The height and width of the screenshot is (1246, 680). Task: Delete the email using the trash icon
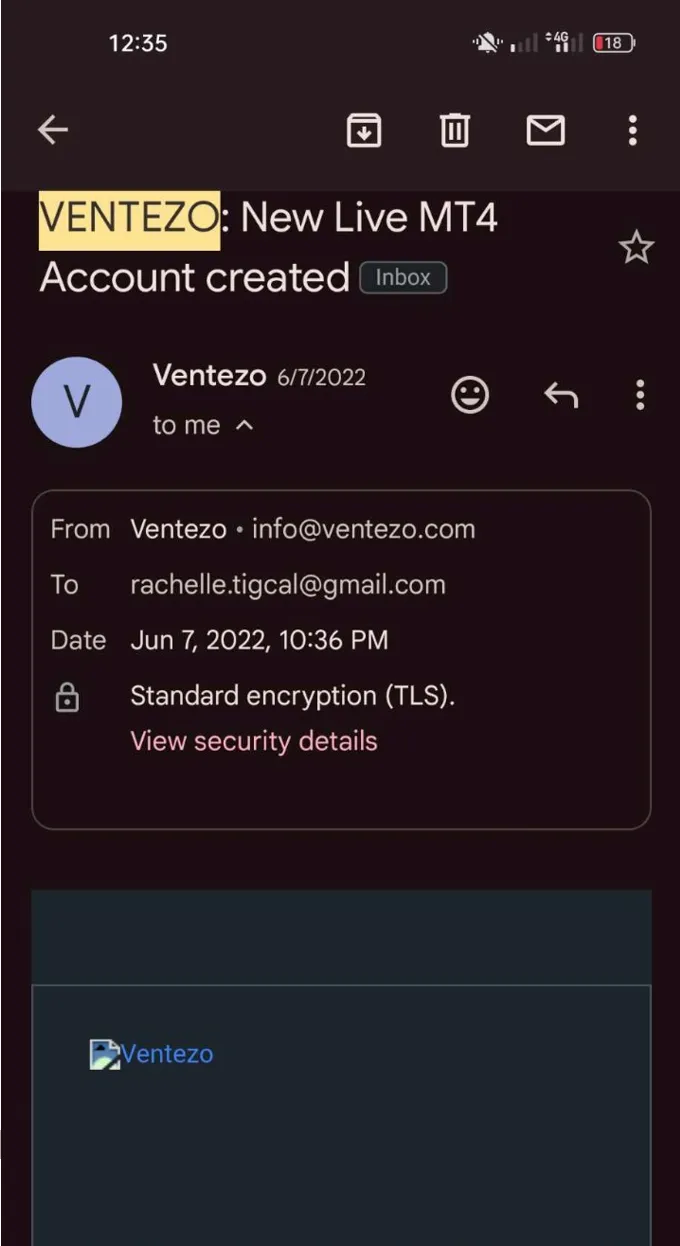(x=455, y=130)
